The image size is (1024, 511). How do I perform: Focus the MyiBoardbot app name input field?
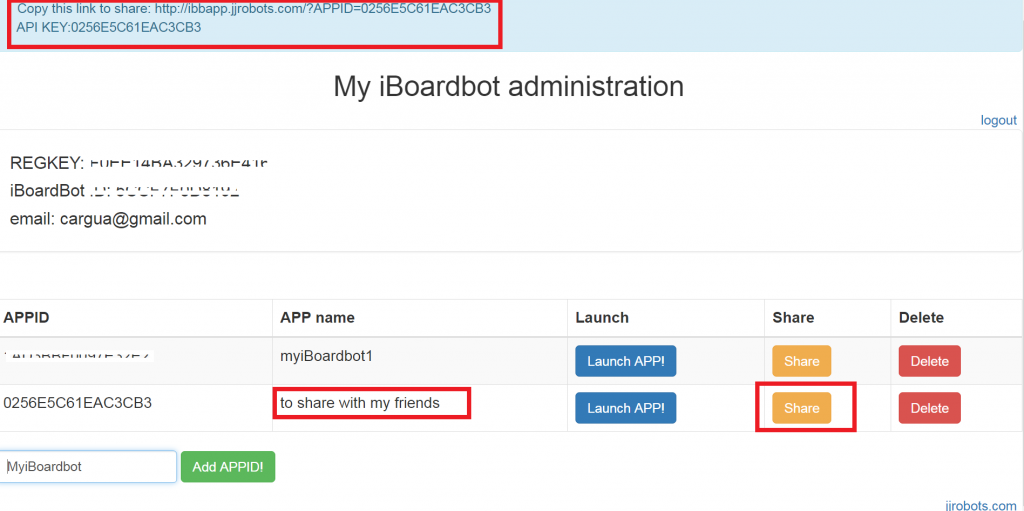point(88,467)
